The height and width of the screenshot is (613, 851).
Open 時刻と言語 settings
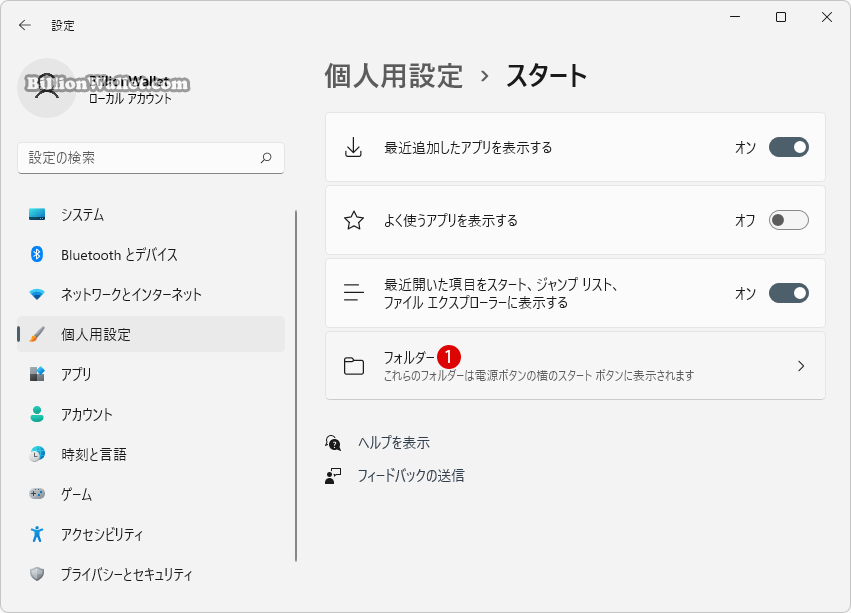pos(151,454)
